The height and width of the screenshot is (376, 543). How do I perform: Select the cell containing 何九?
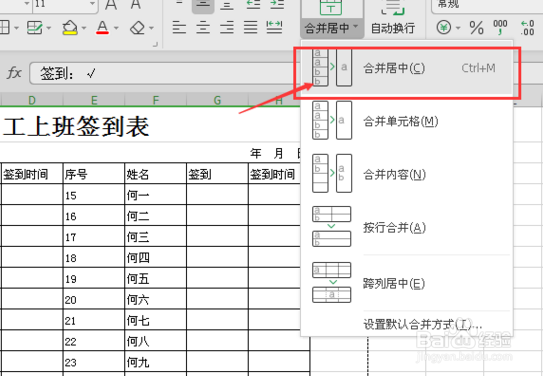click(x=155, y=361)
